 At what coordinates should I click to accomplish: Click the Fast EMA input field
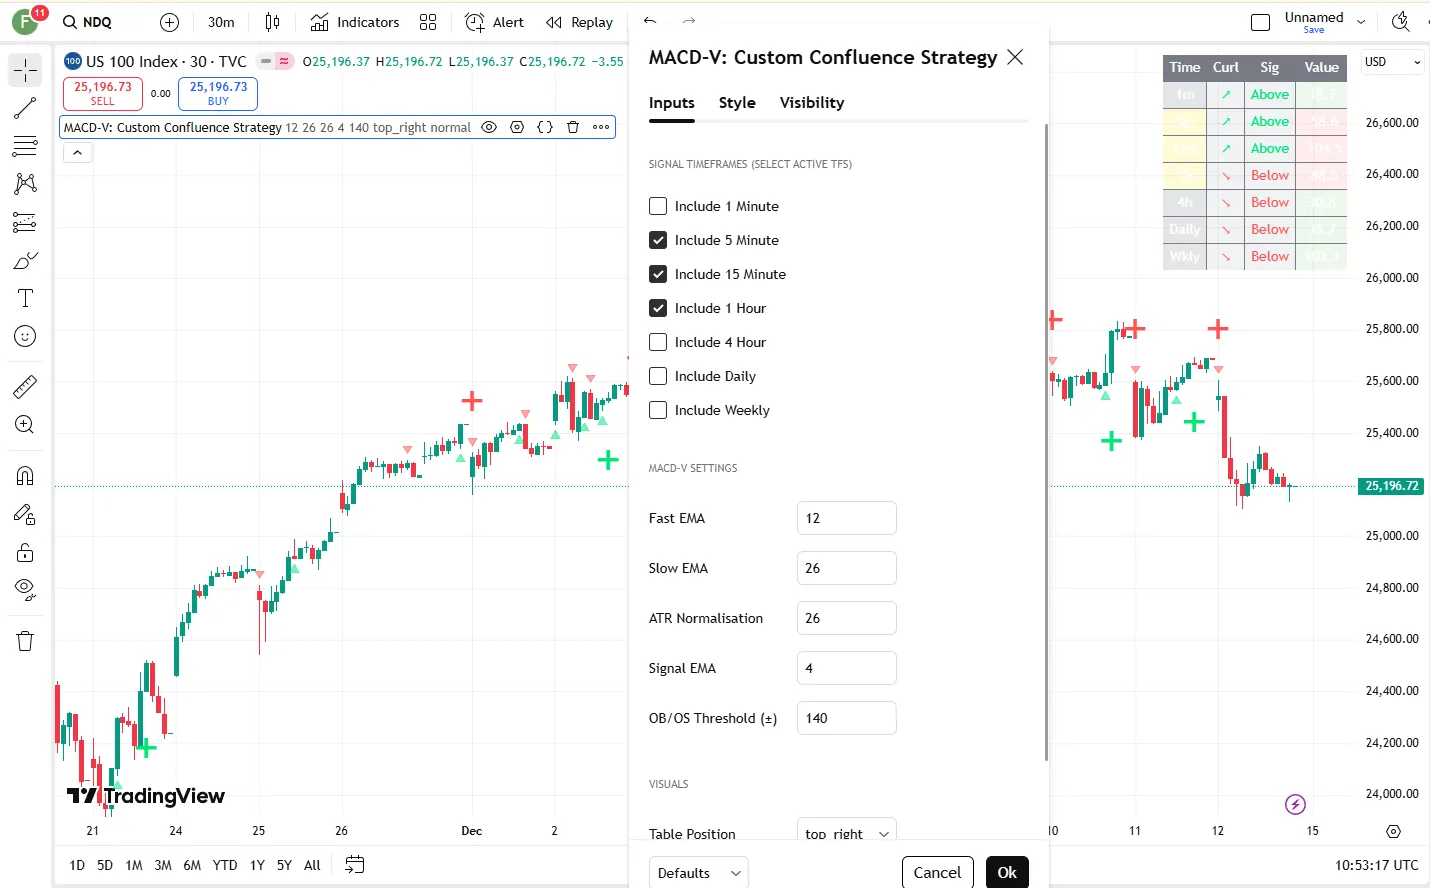click(x=846, y=518)
